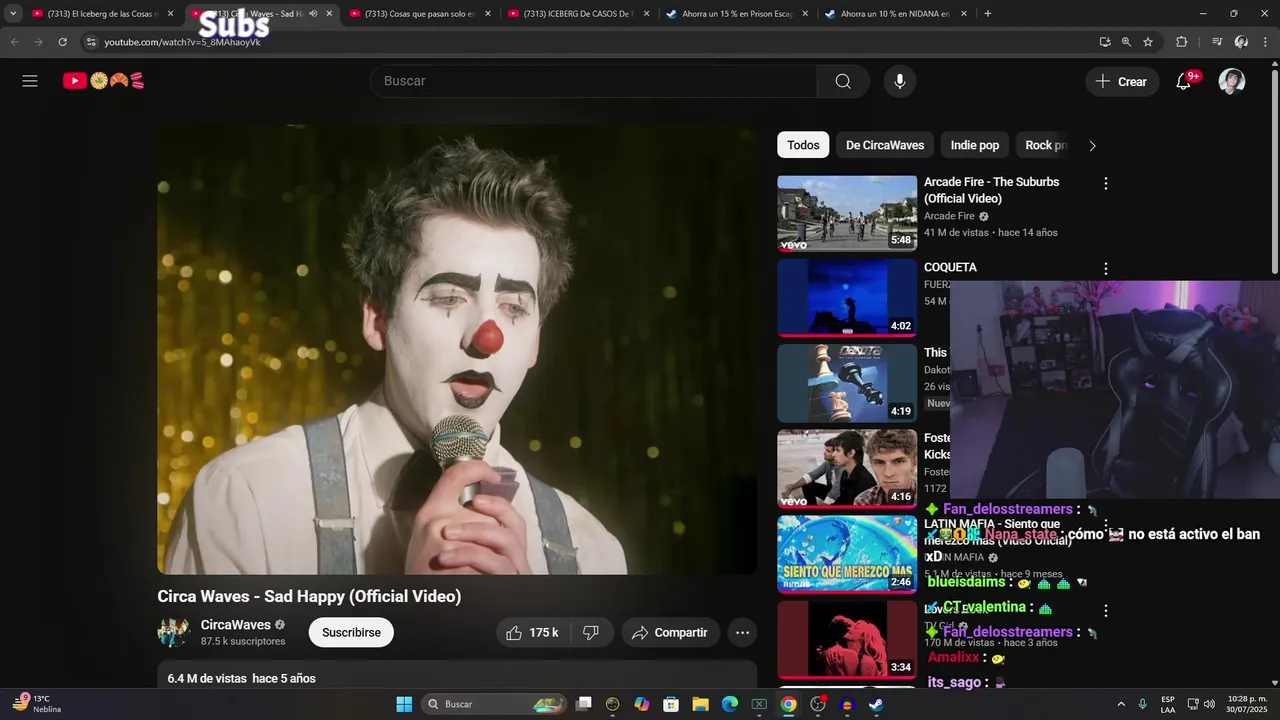
Task: Go back in browser history
Action: pyautogui.click(x=14, y=42)
